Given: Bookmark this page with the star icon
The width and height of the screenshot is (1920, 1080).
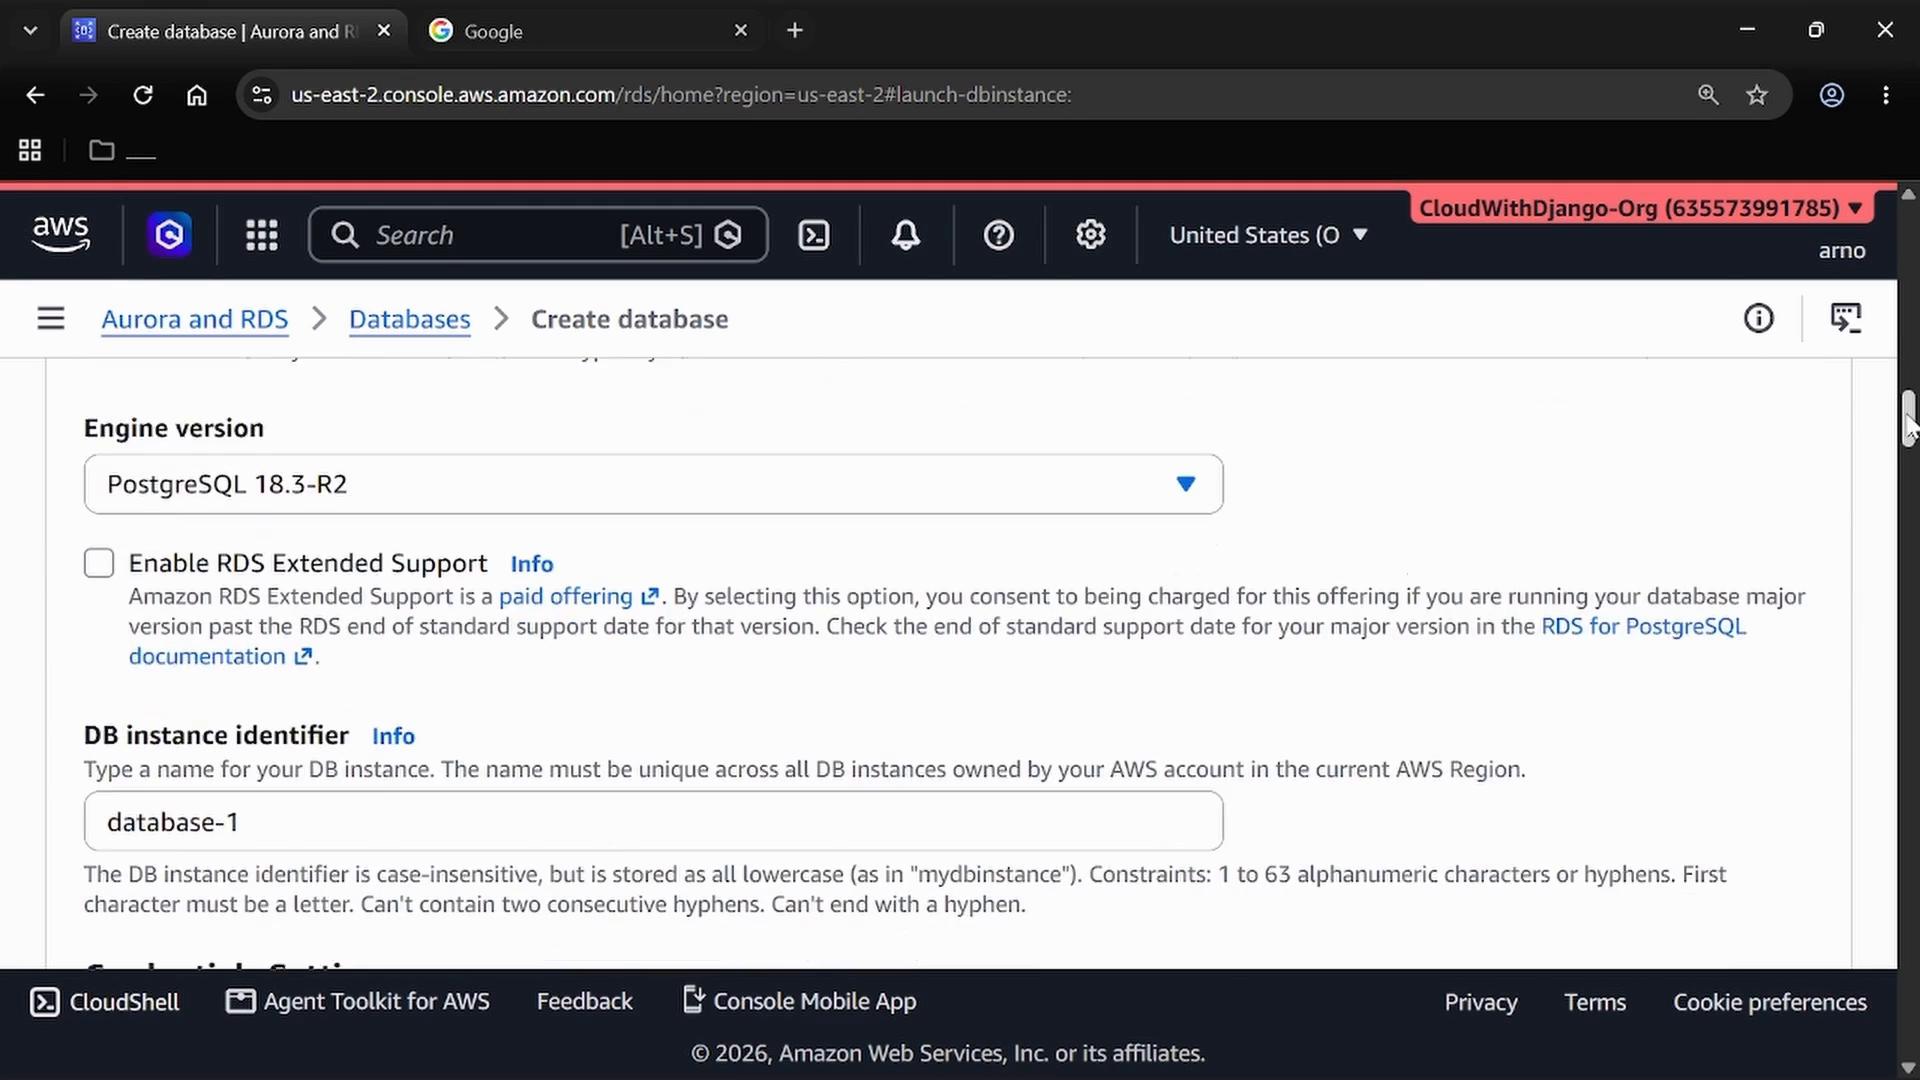Looking at the screenshot, I should [1757, 95].
